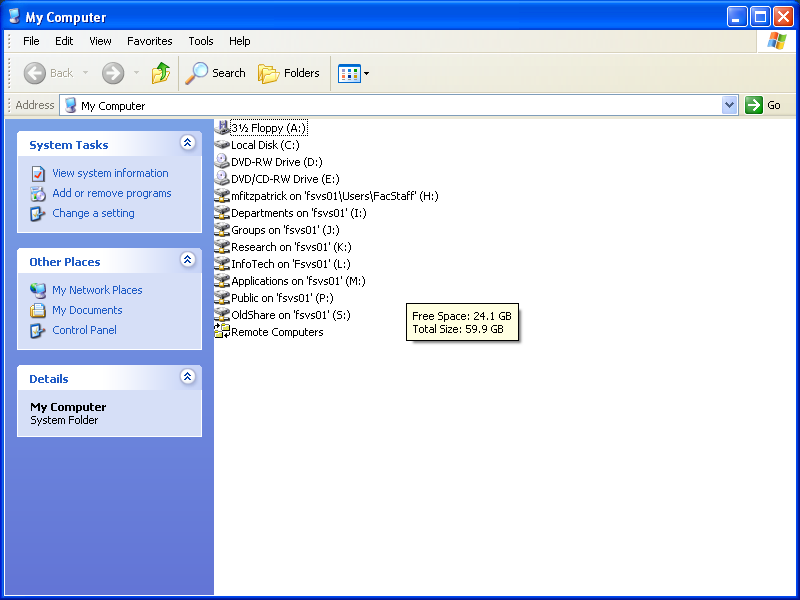Select the Remote Computers folder icon
The height and width of the screenshot is (600, 800).
click(x=222, y=332)
